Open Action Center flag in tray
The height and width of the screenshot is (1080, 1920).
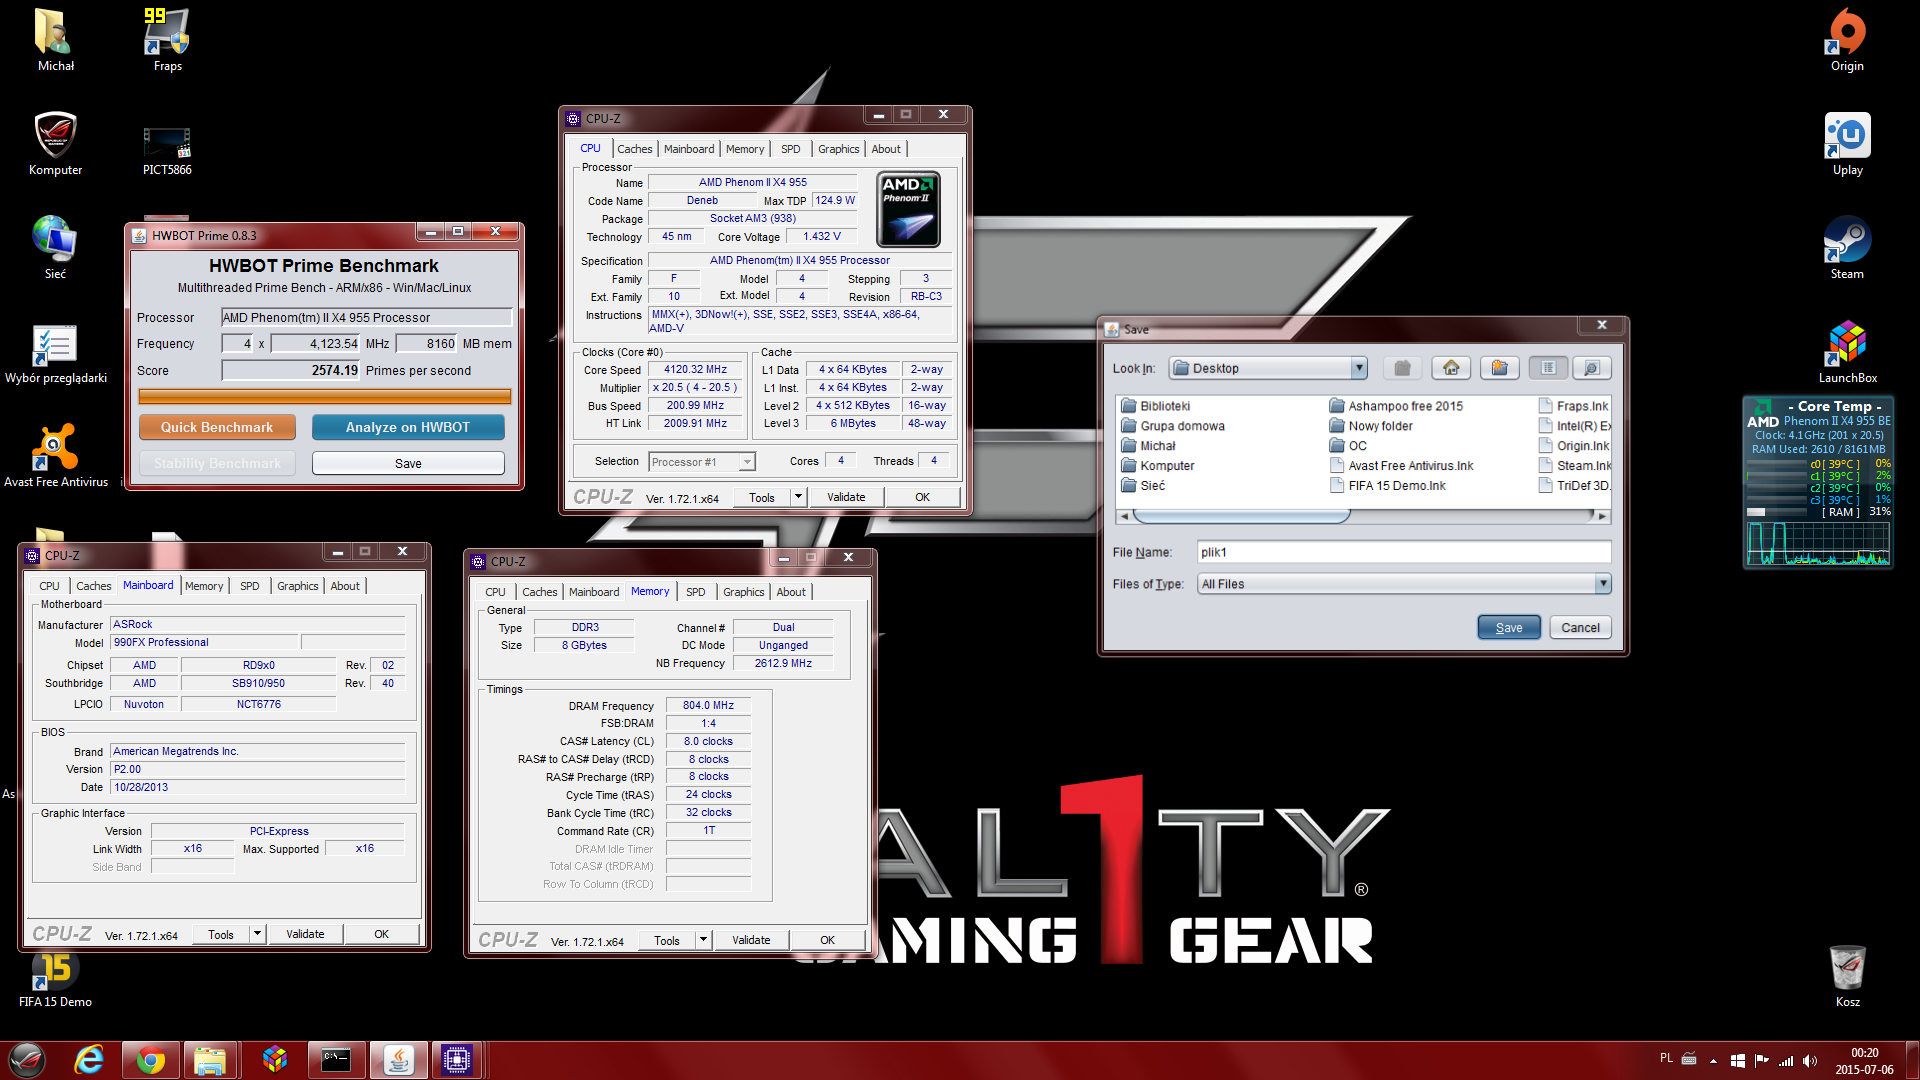[x=1761, y=1061]
